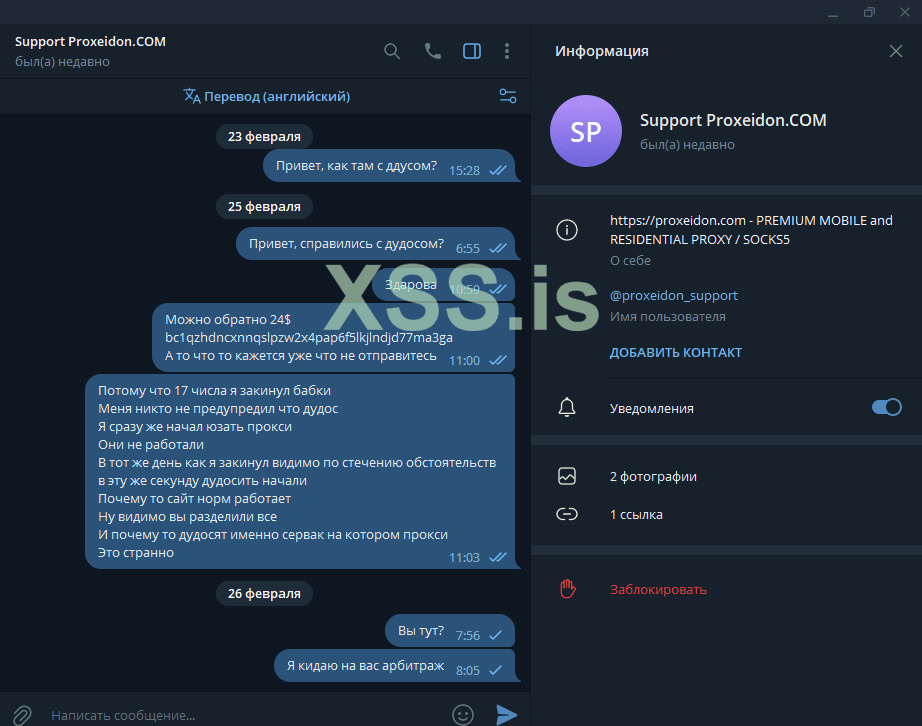Select ДОБАВИТЬ КОНТАКТ

676,353
